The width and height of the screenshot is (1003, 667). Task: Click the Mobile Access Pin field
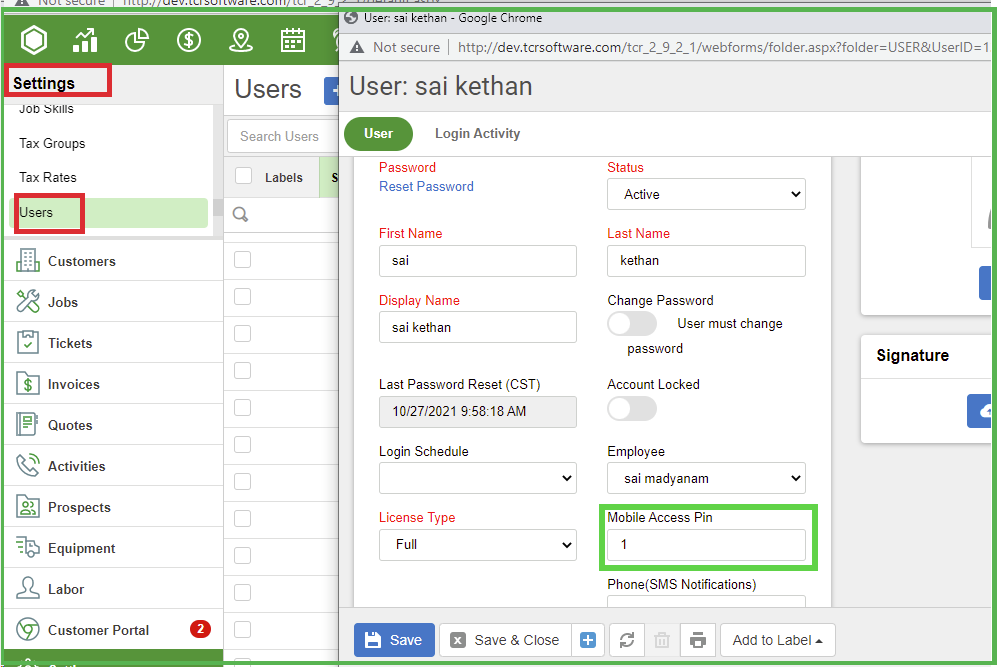point(706,545)
